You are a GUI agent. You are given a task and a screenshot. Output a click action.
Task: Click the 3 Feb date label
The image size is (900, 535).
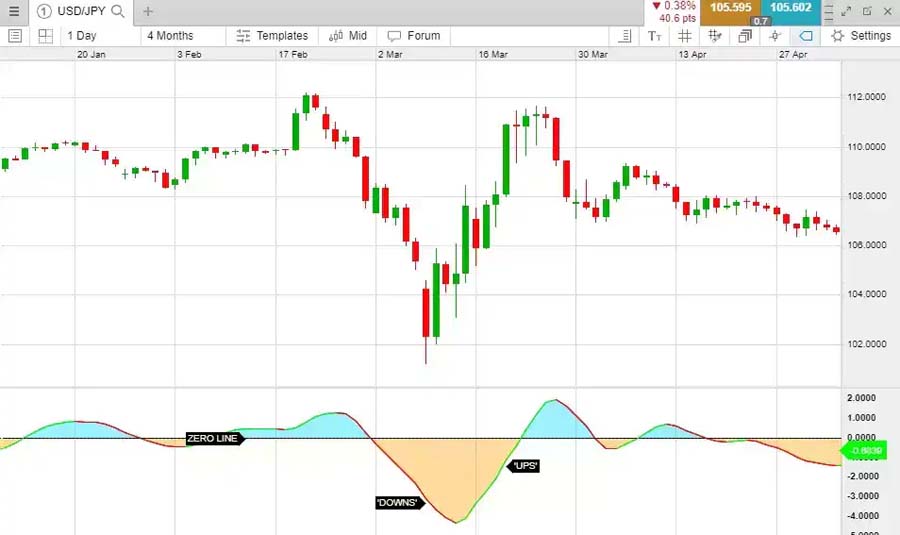click(189, 55)
